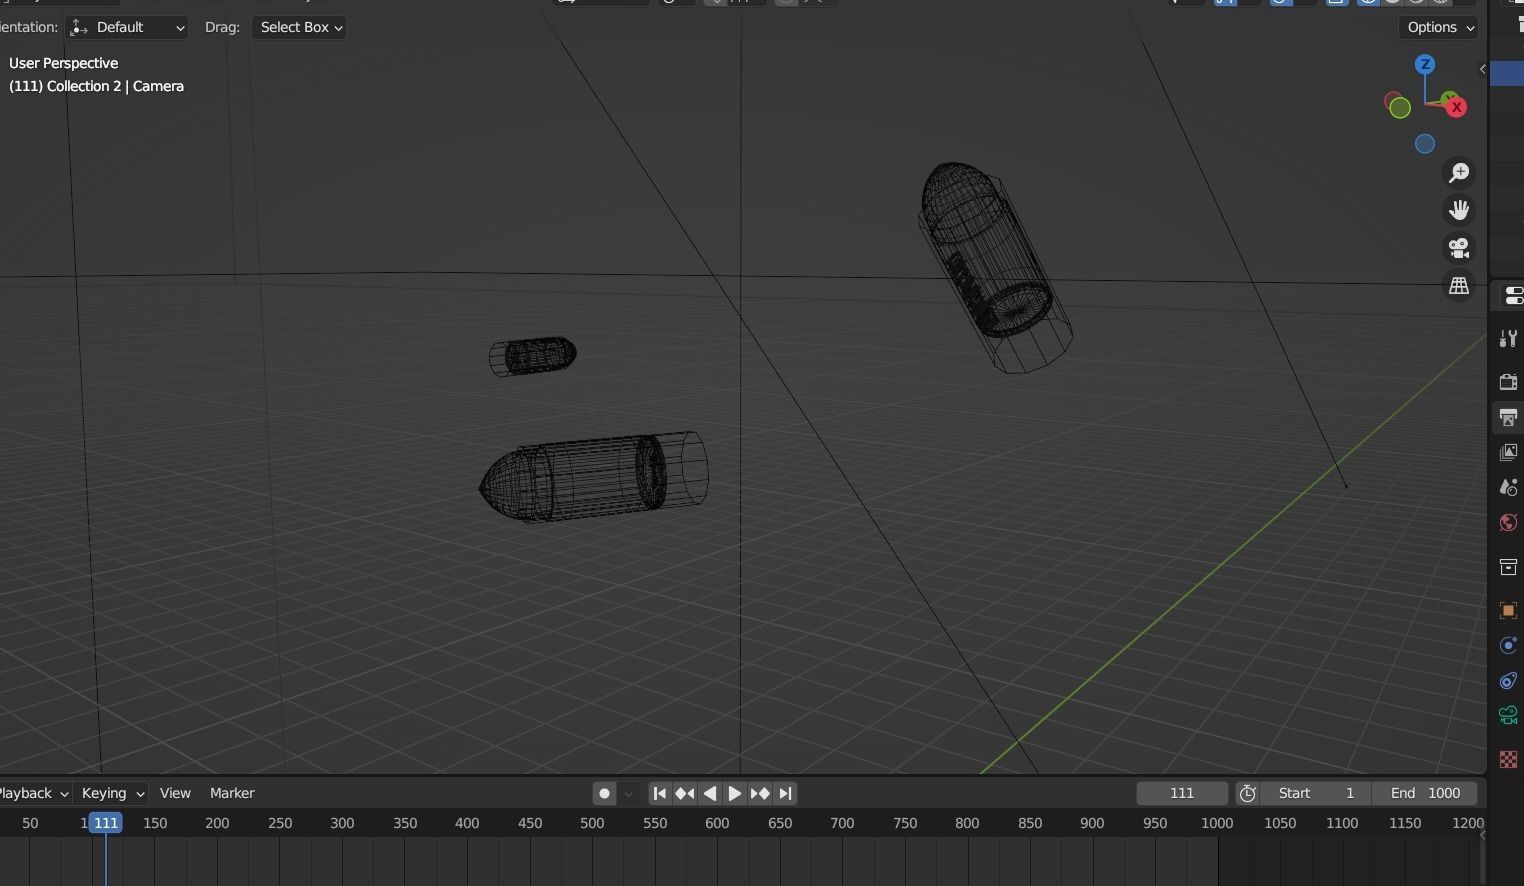Open the World properties tab (red globe)
Image resolution: width=1524 pixels, height=886 pixels.
pyautogui.click(x=1508, y=523)
